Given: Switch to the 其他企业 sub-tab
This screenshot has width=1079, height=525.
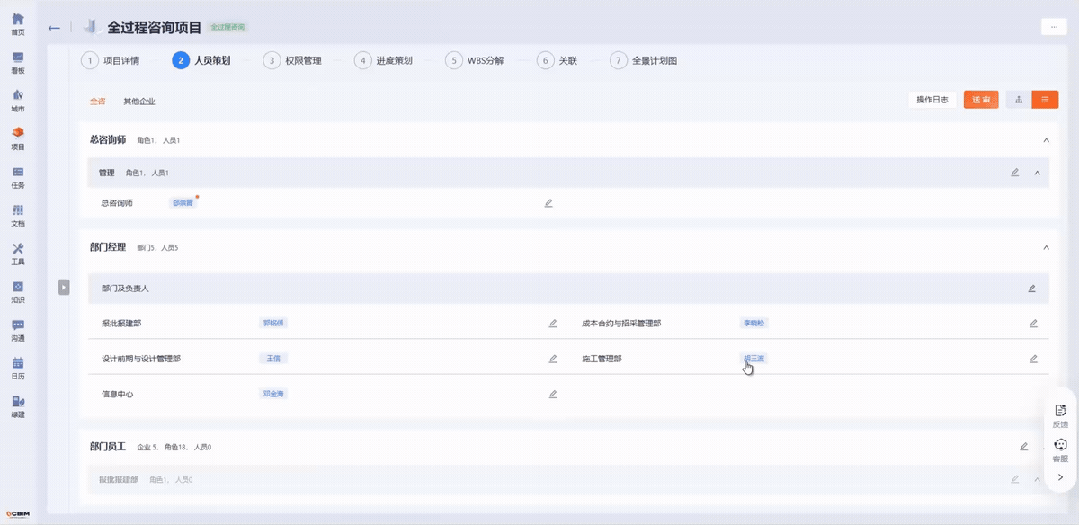Looking at the screenshot, I should [x=140, y=101].
